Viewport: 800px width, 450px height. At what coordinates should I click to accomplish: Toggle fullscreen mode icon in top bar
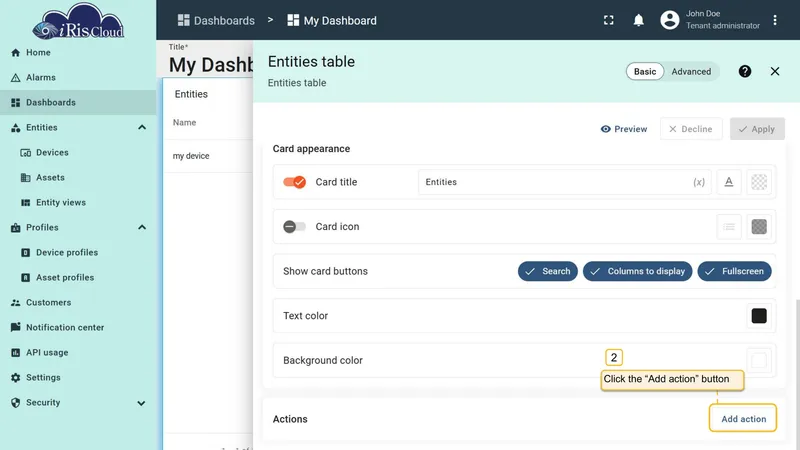click(609, 20)
